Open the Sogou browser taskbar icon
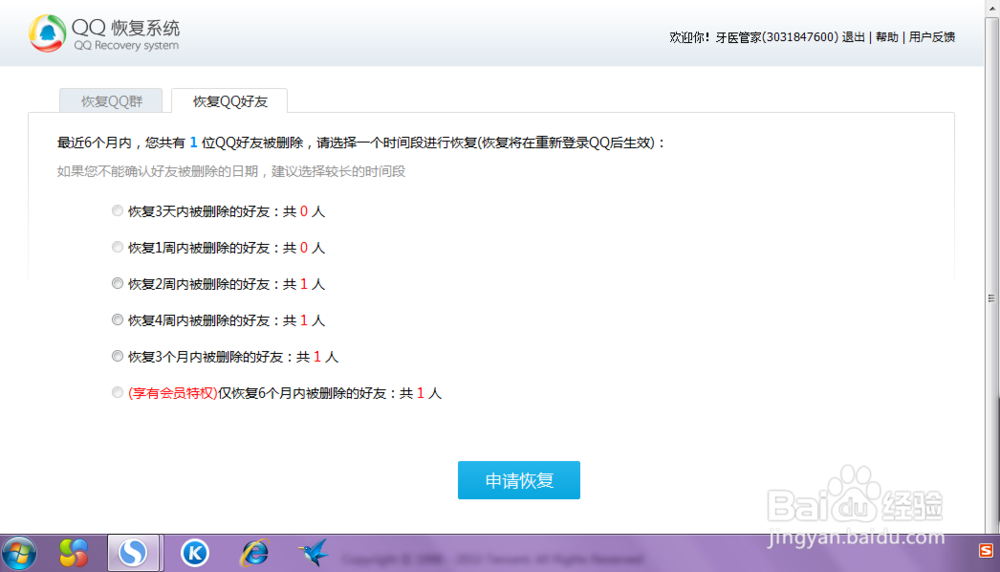The height and width of the screenshot is (572, 1000). pyautogui.click(x=133, y=553)
